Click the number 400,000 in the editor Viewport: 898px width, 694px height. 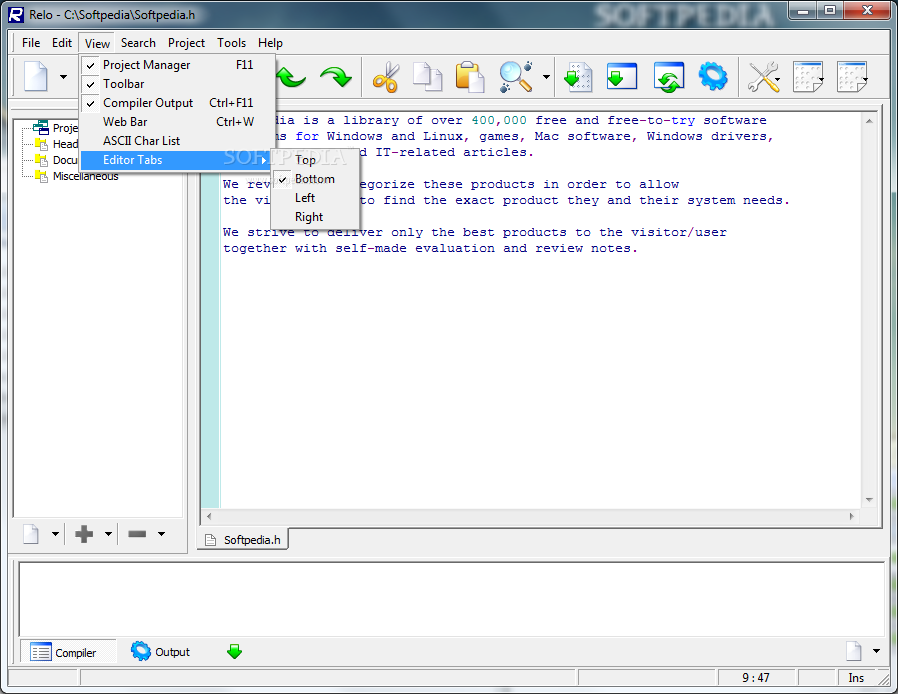coord(499,120)
